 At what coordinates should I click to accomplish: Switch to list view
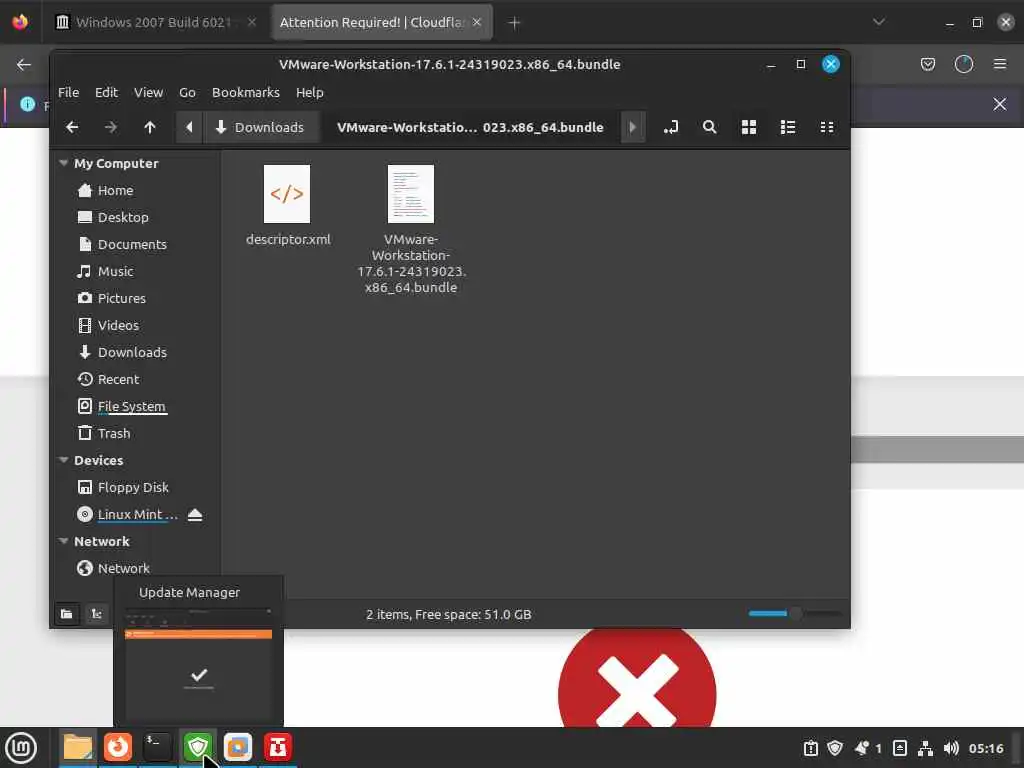788,127
